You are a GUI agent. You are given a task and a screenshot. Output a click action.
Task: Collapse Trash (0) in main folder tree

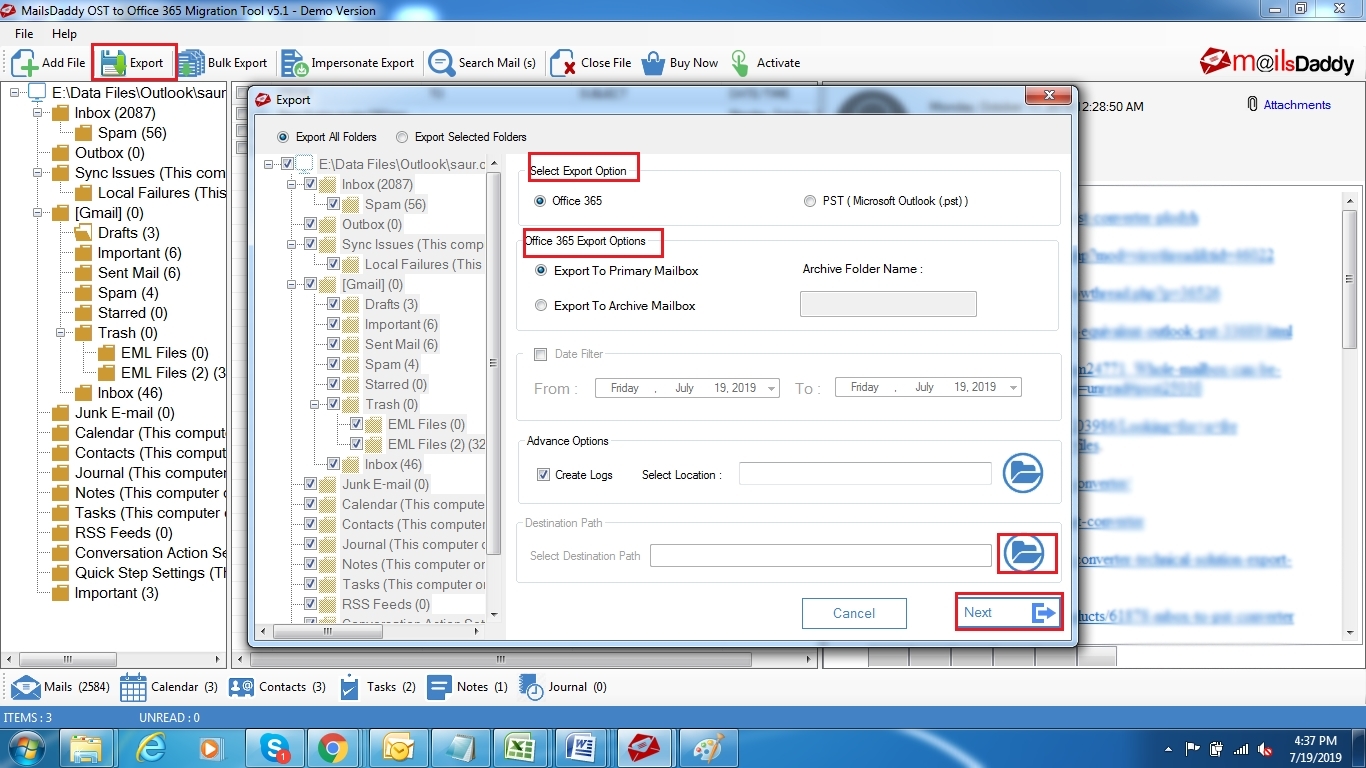[x=61, y=333]
